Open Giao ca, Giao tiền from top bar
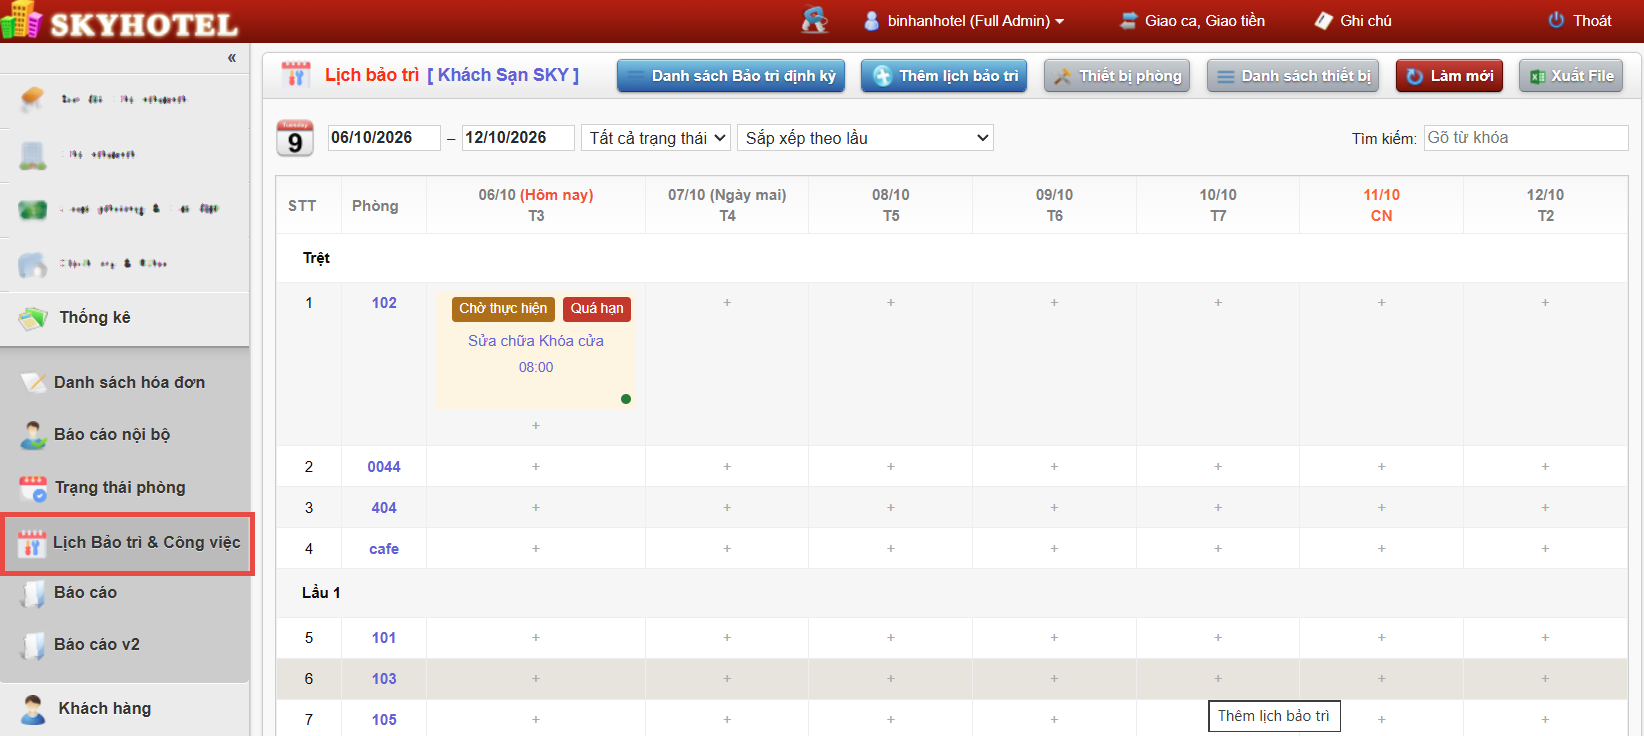 tap(1192, 20)
